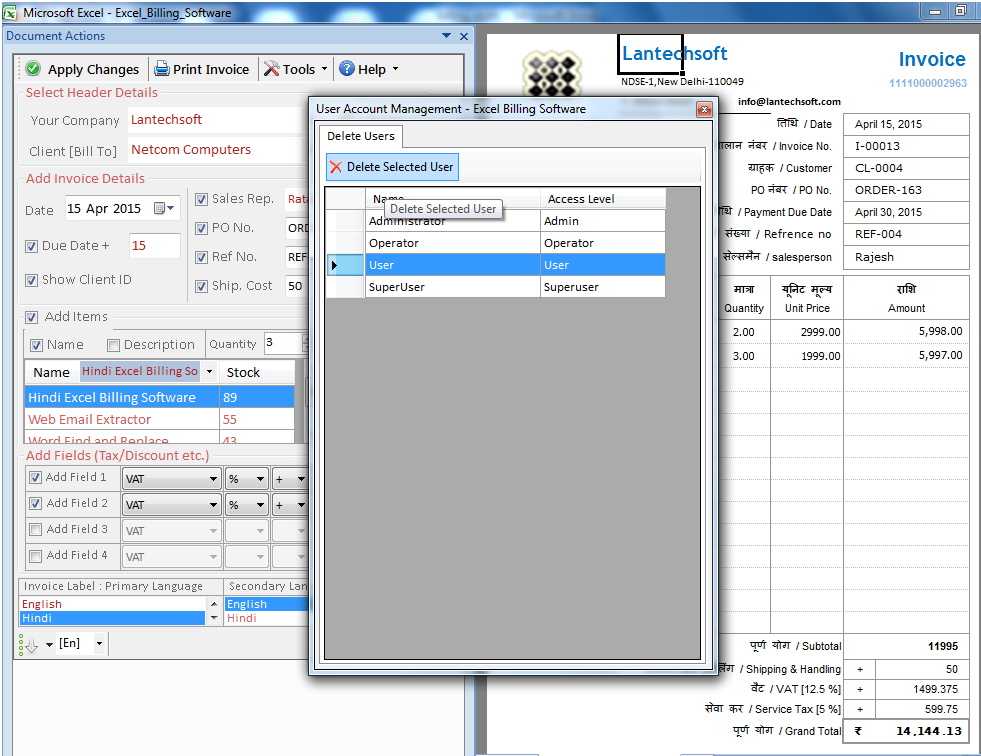Image resolution: width=981 pixels, height=756 pixels.
Task: Close the Document Actions pane
Action: [x=464, y=36]
